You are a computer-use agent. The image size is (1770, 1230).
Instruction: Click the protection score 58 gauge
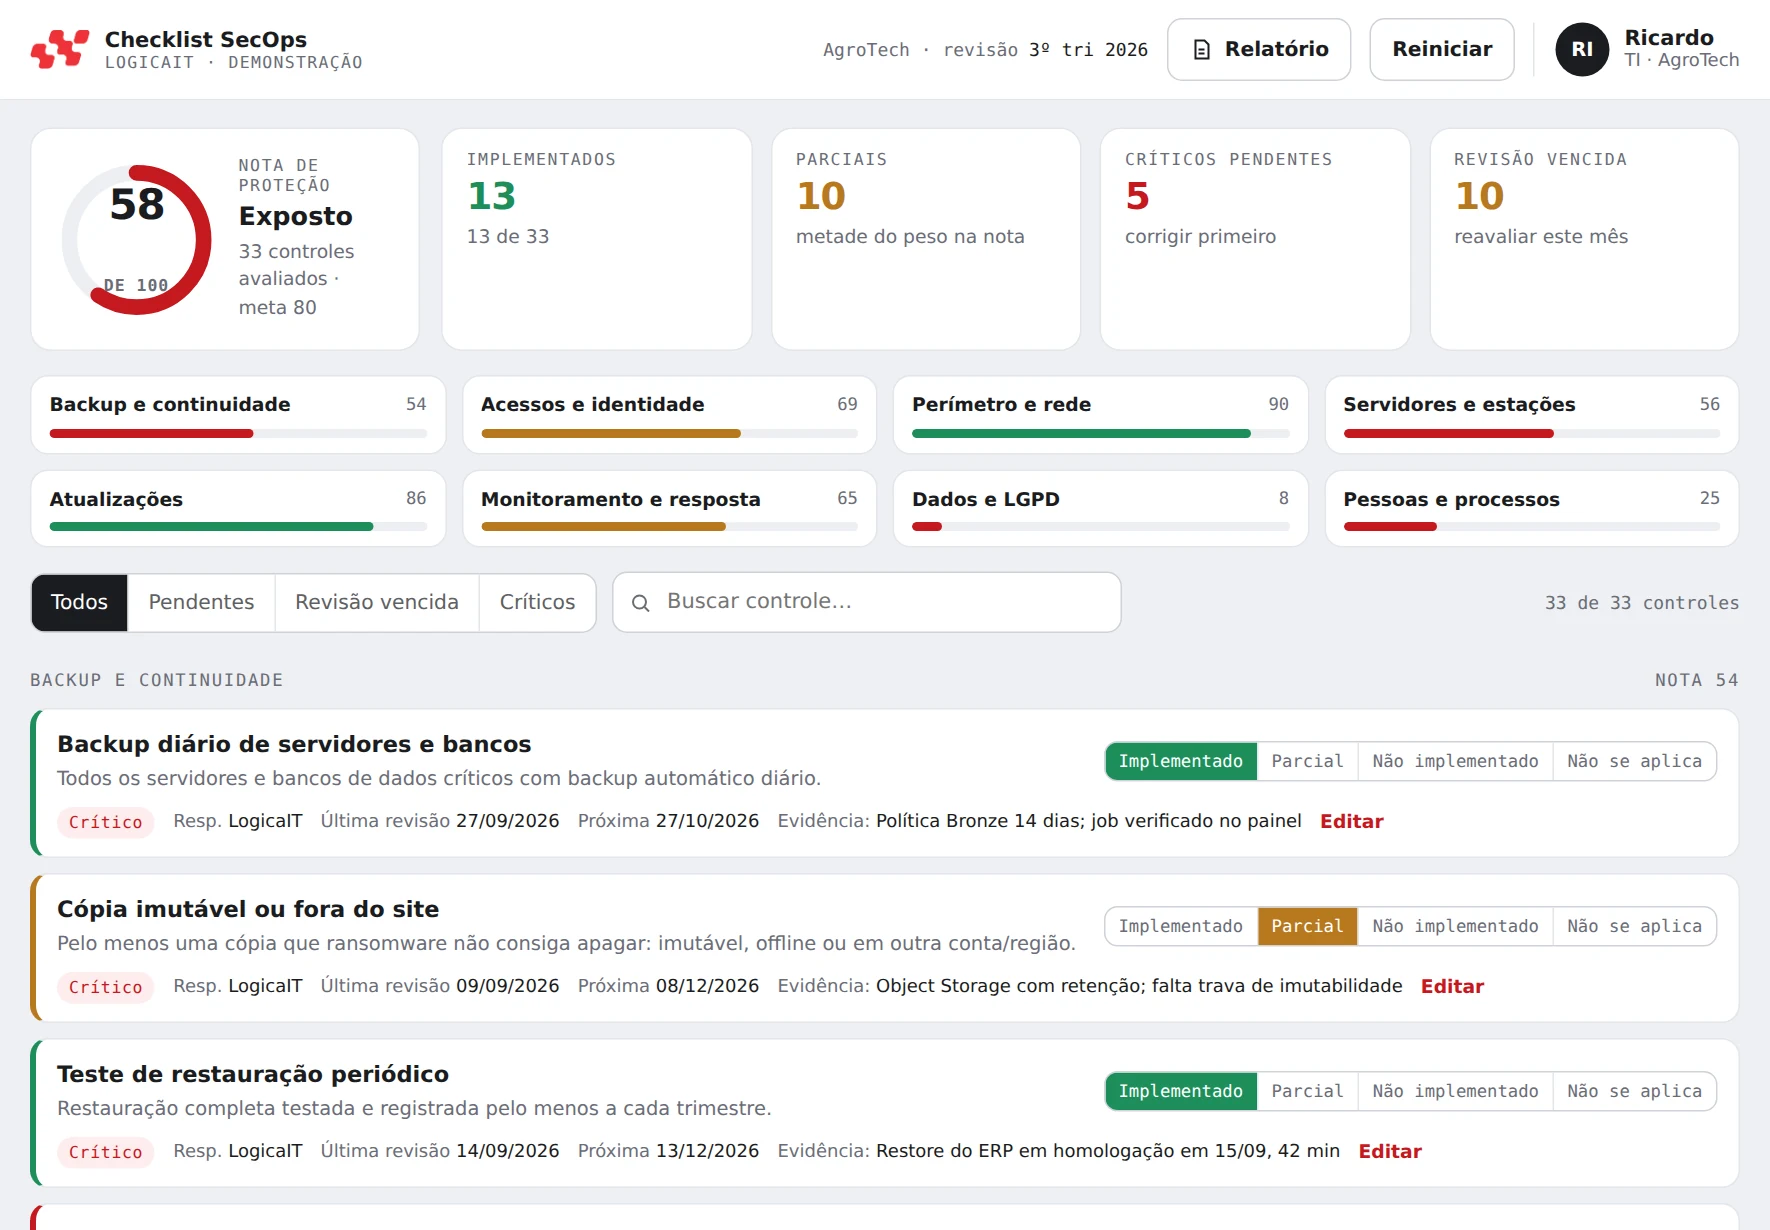137,240
